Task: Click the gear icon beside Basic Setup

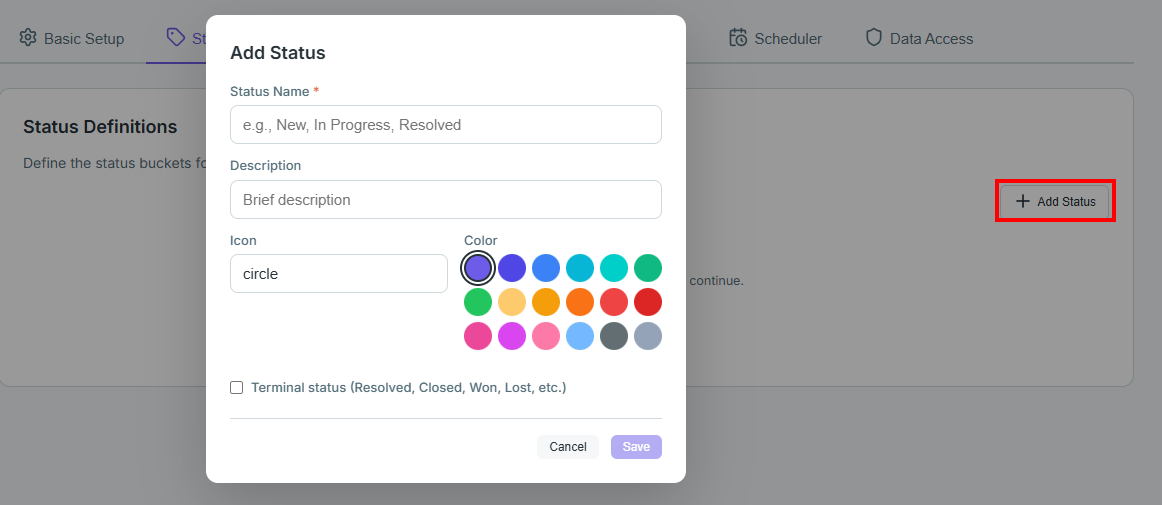Action: tap(27, 38)
